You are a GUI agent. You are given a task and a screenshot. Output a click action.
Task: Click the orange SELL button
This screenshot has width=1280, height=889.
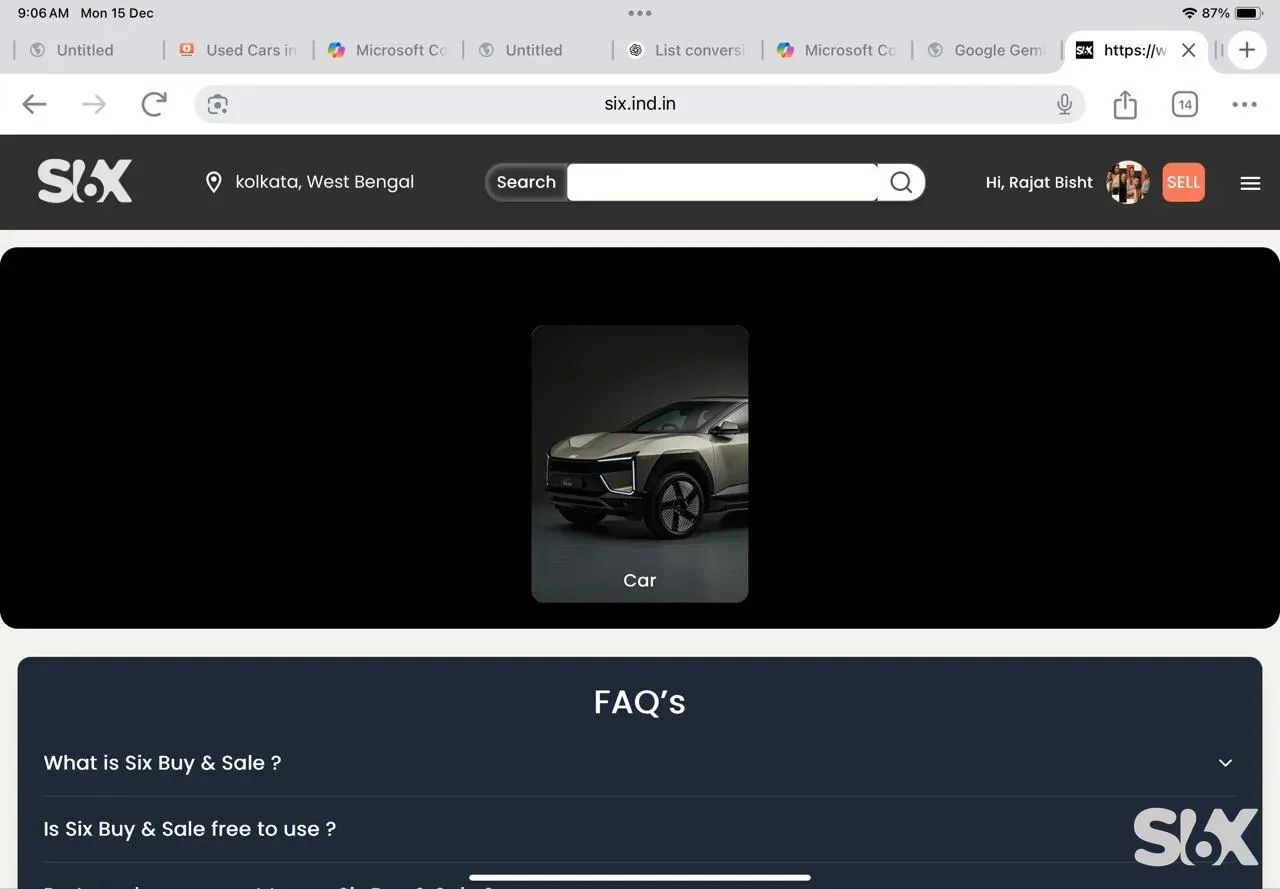pos(1183,182)
